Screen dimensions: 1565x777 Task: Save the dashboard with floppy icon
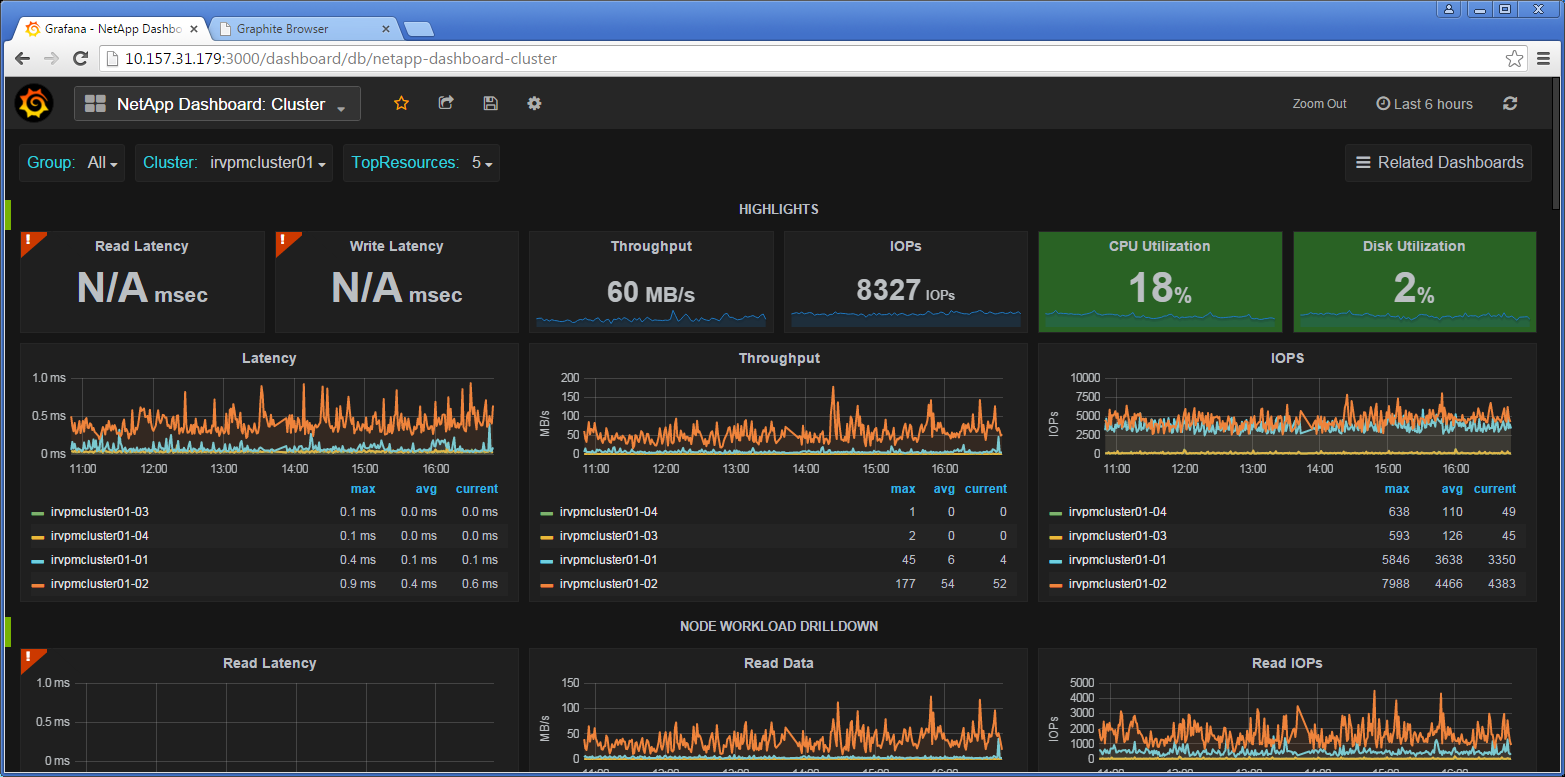coord(490,103)
